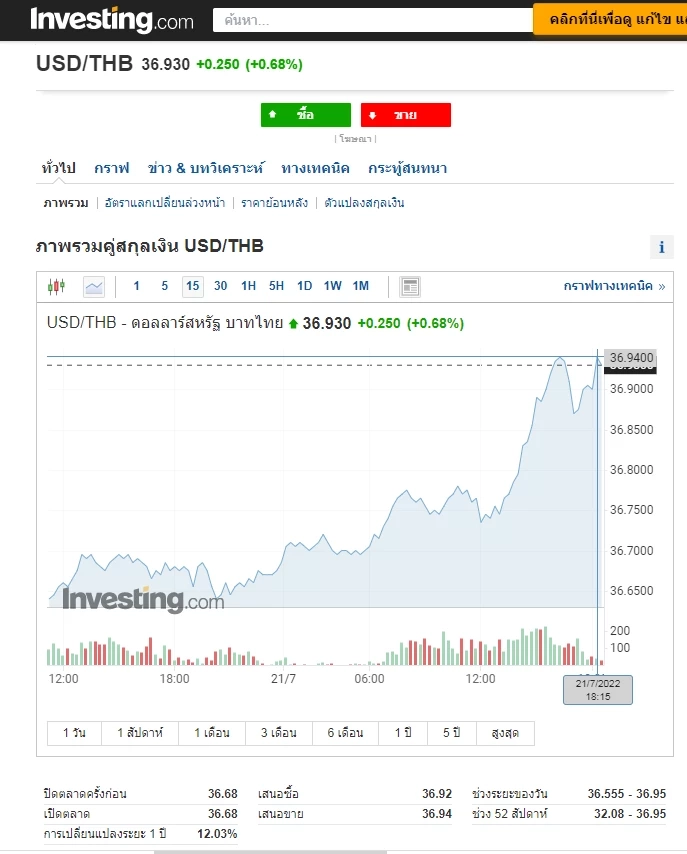Click the red sell (ขาย) button
This screenshot has height=854, width=687.
(406, 115)
